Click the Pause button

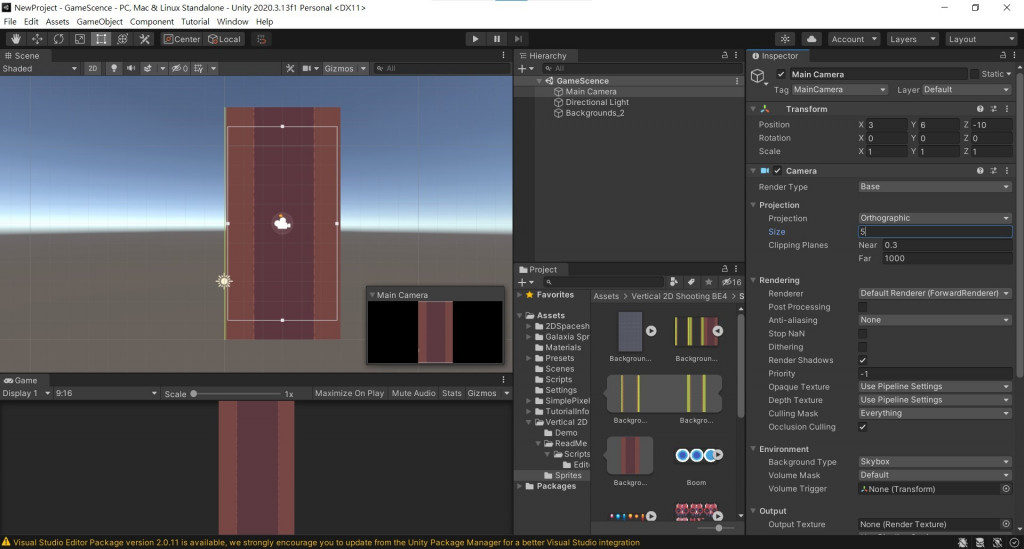(x=496, y=39)
